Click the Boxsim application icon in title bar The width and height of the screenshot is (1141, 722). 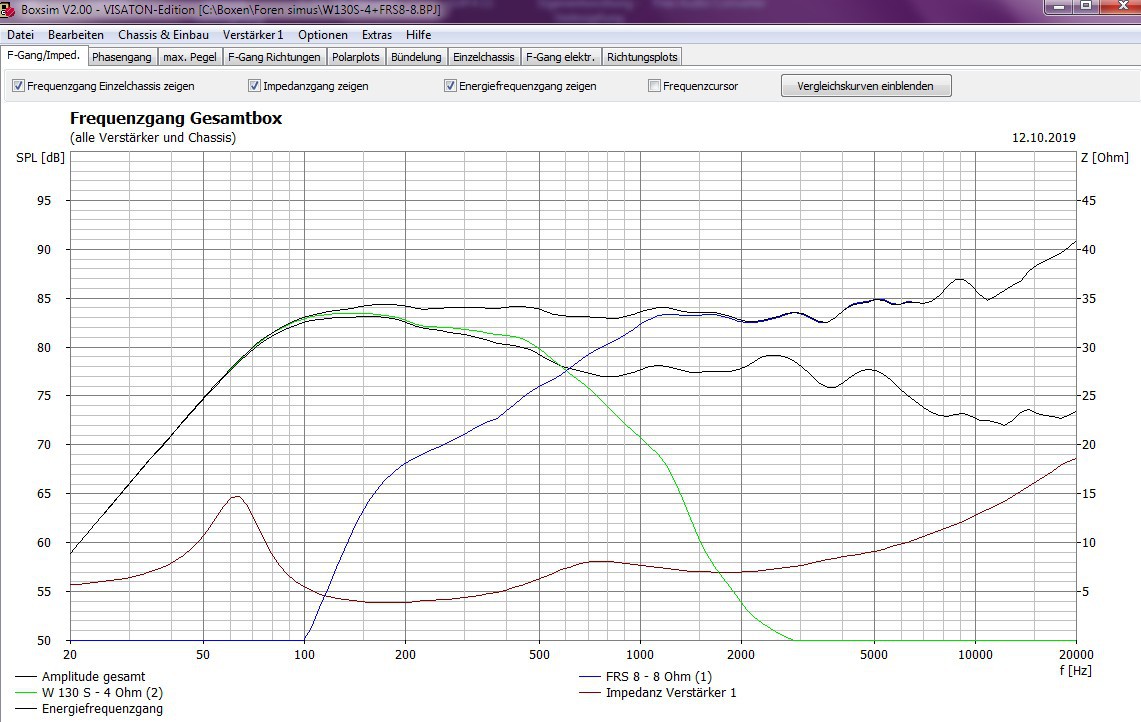click(x=7, y=9)
